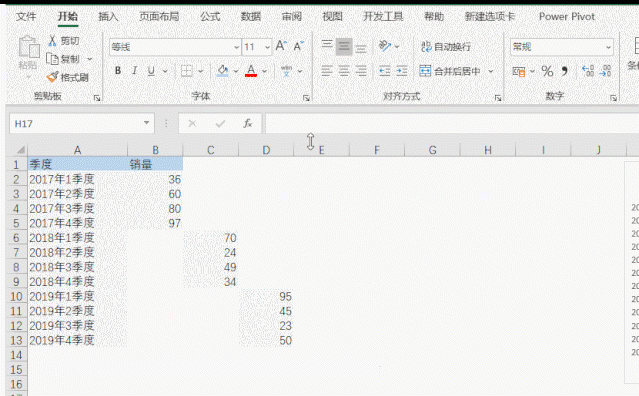Toggle Bold formatting
This screenshot has height=396, width=639.
[118, 71]
